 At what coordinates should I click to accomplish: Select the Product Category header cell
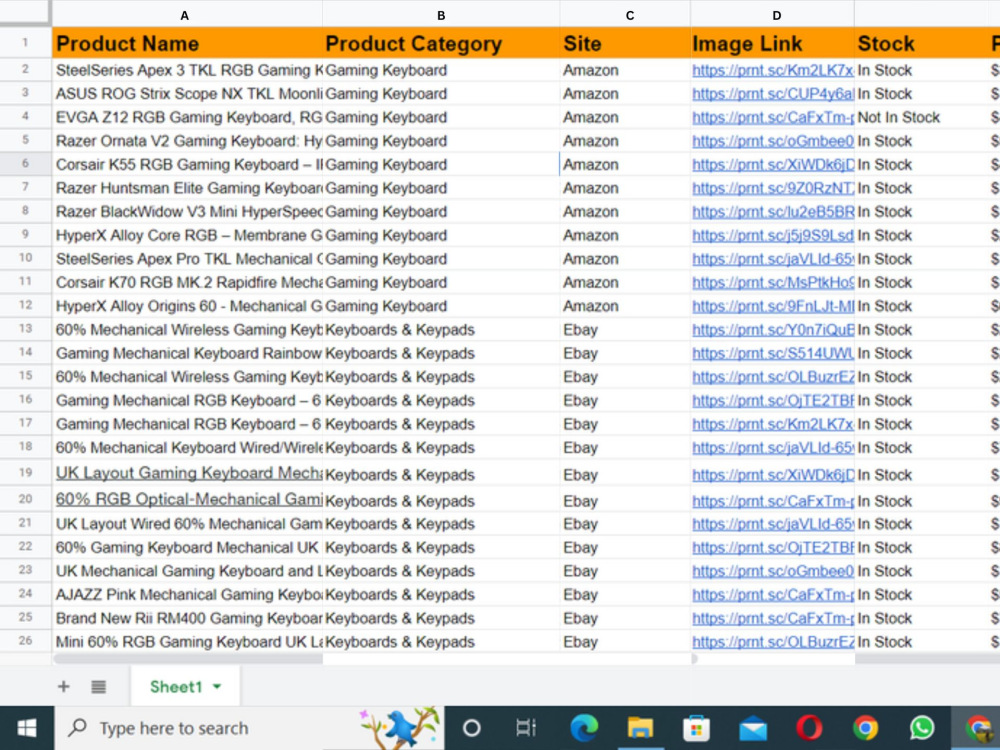441,43
